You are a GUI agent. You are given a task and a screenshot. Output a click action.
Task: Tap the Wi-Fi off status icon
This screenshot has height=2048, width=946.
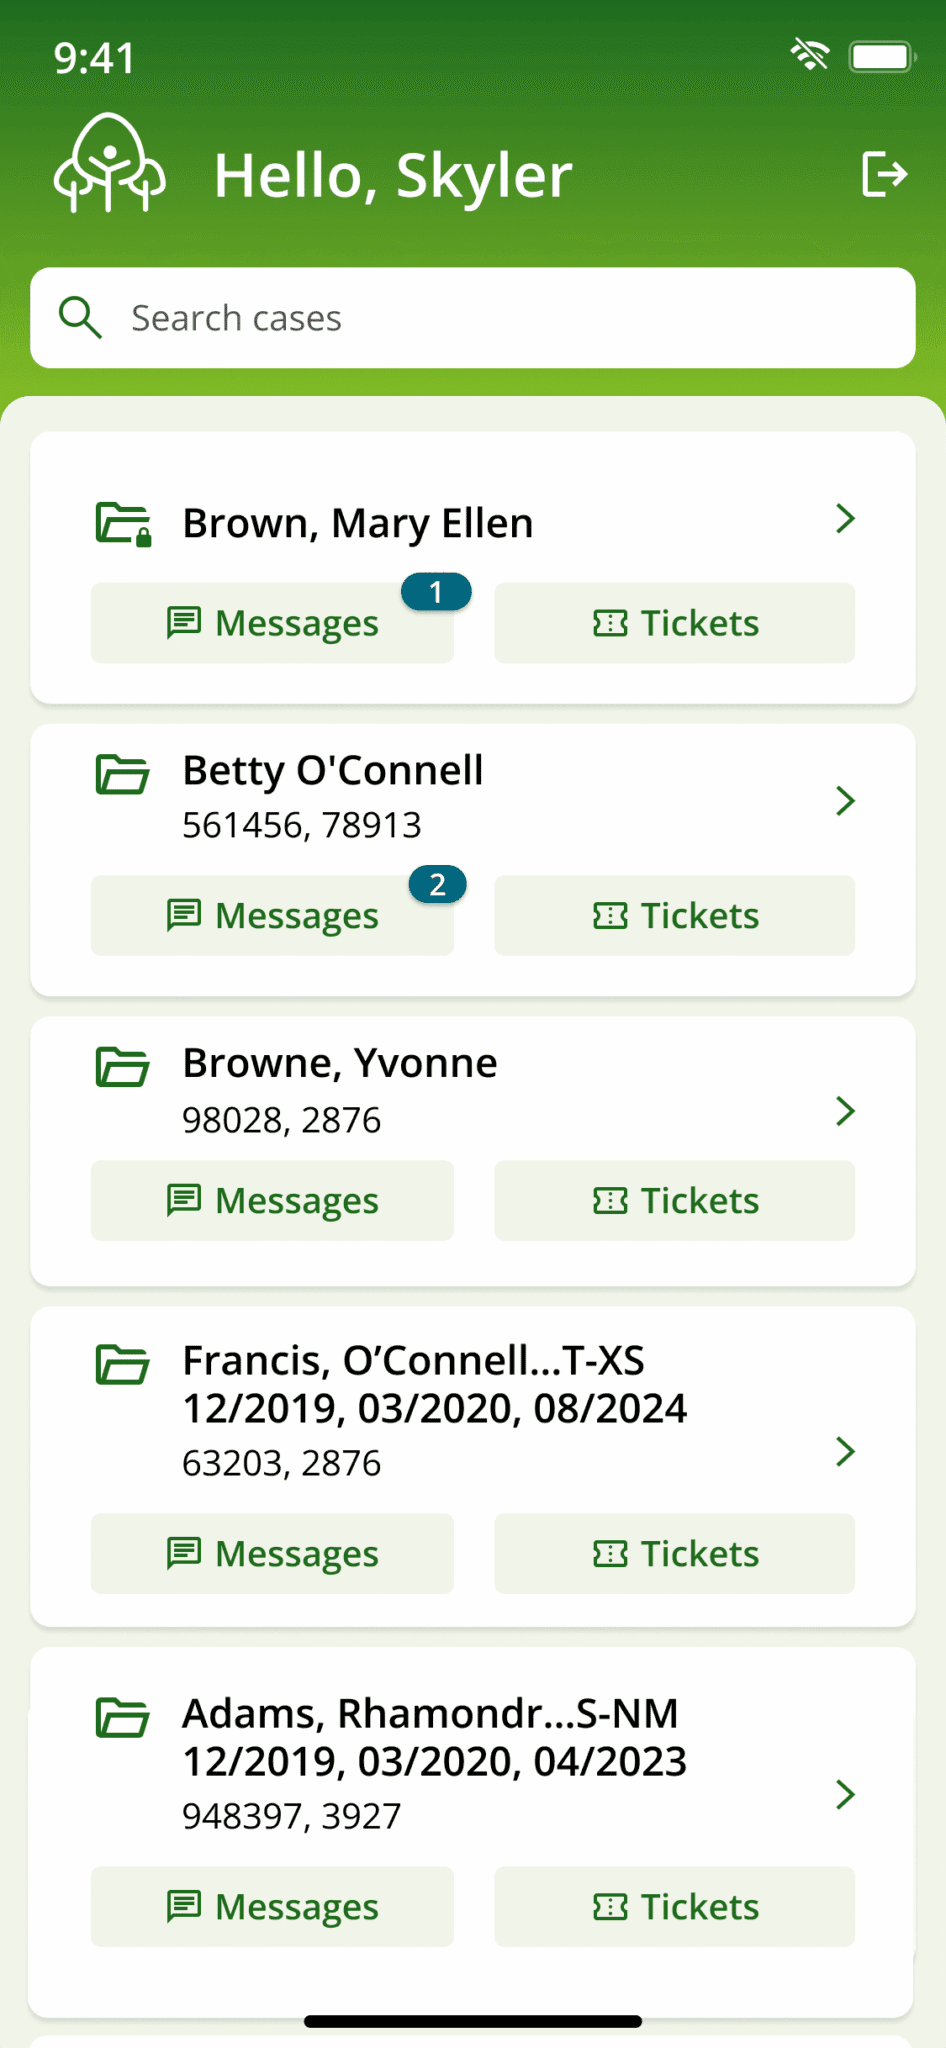(x=810, y=54)
